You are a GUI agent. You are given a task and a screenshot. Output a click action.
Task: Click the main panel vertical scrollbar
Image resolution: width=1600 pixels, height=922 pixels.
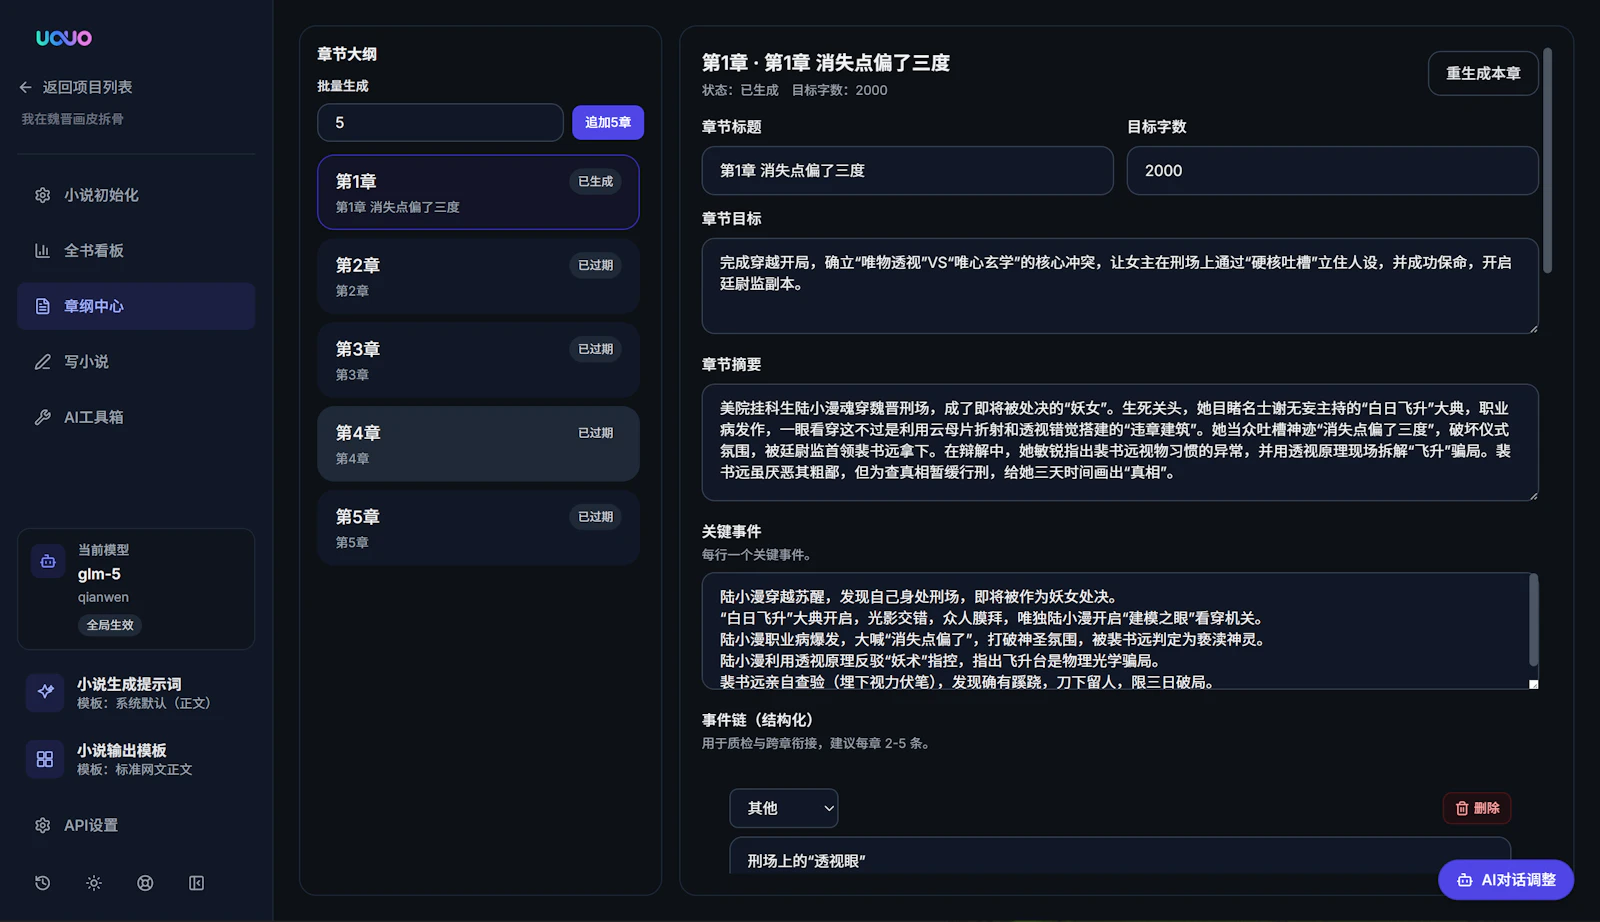[x=1547, y=160]
